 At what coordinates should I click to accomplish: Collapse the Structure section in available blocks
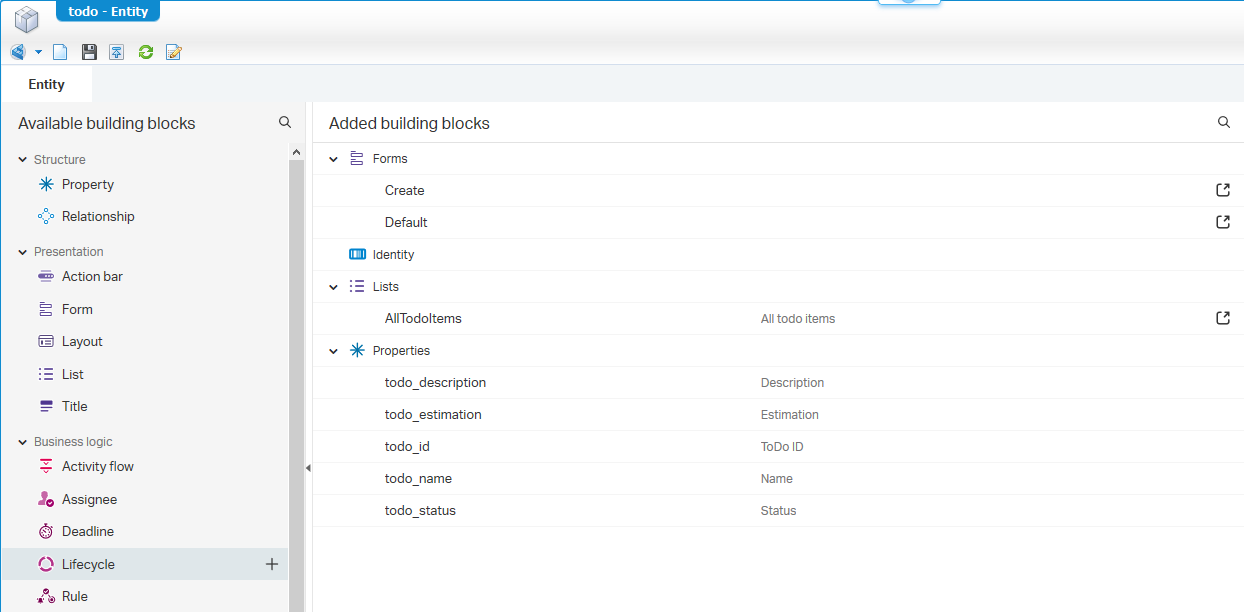click(x=23, y=160)
